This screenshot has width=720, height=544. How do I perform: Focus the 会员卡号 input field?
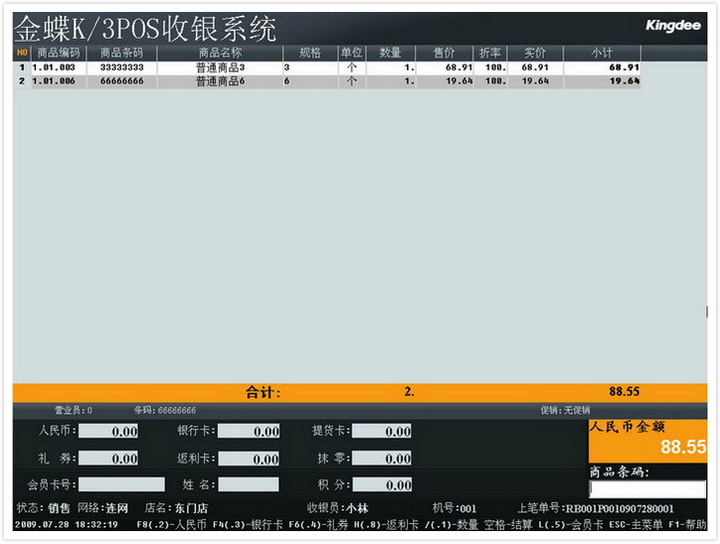click(x=122, y=484)
